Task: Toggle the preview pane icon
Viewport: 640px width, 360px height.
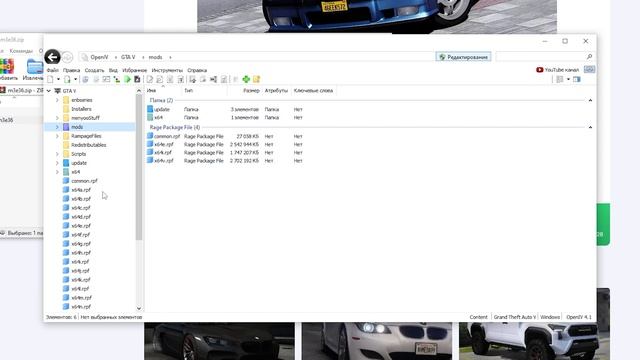Action: coord(576,79)
